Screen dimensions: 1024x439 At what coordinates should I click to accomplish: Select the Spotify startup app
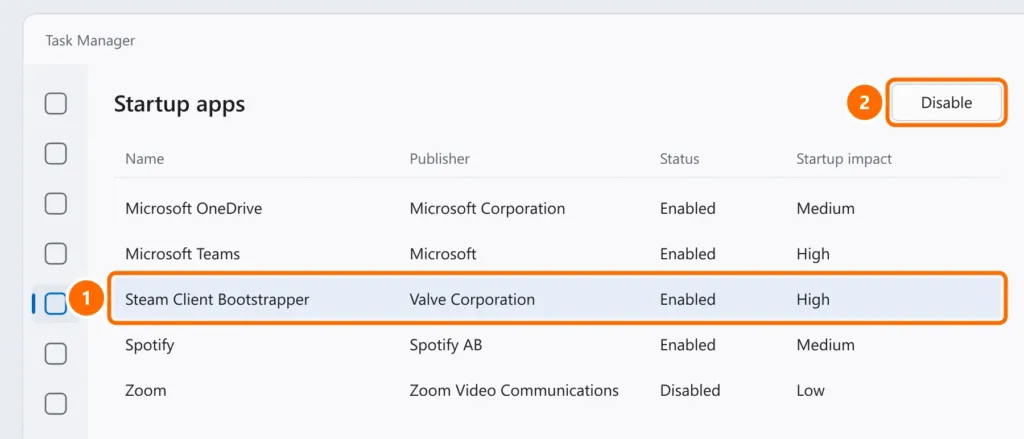(x=150, y=345)
